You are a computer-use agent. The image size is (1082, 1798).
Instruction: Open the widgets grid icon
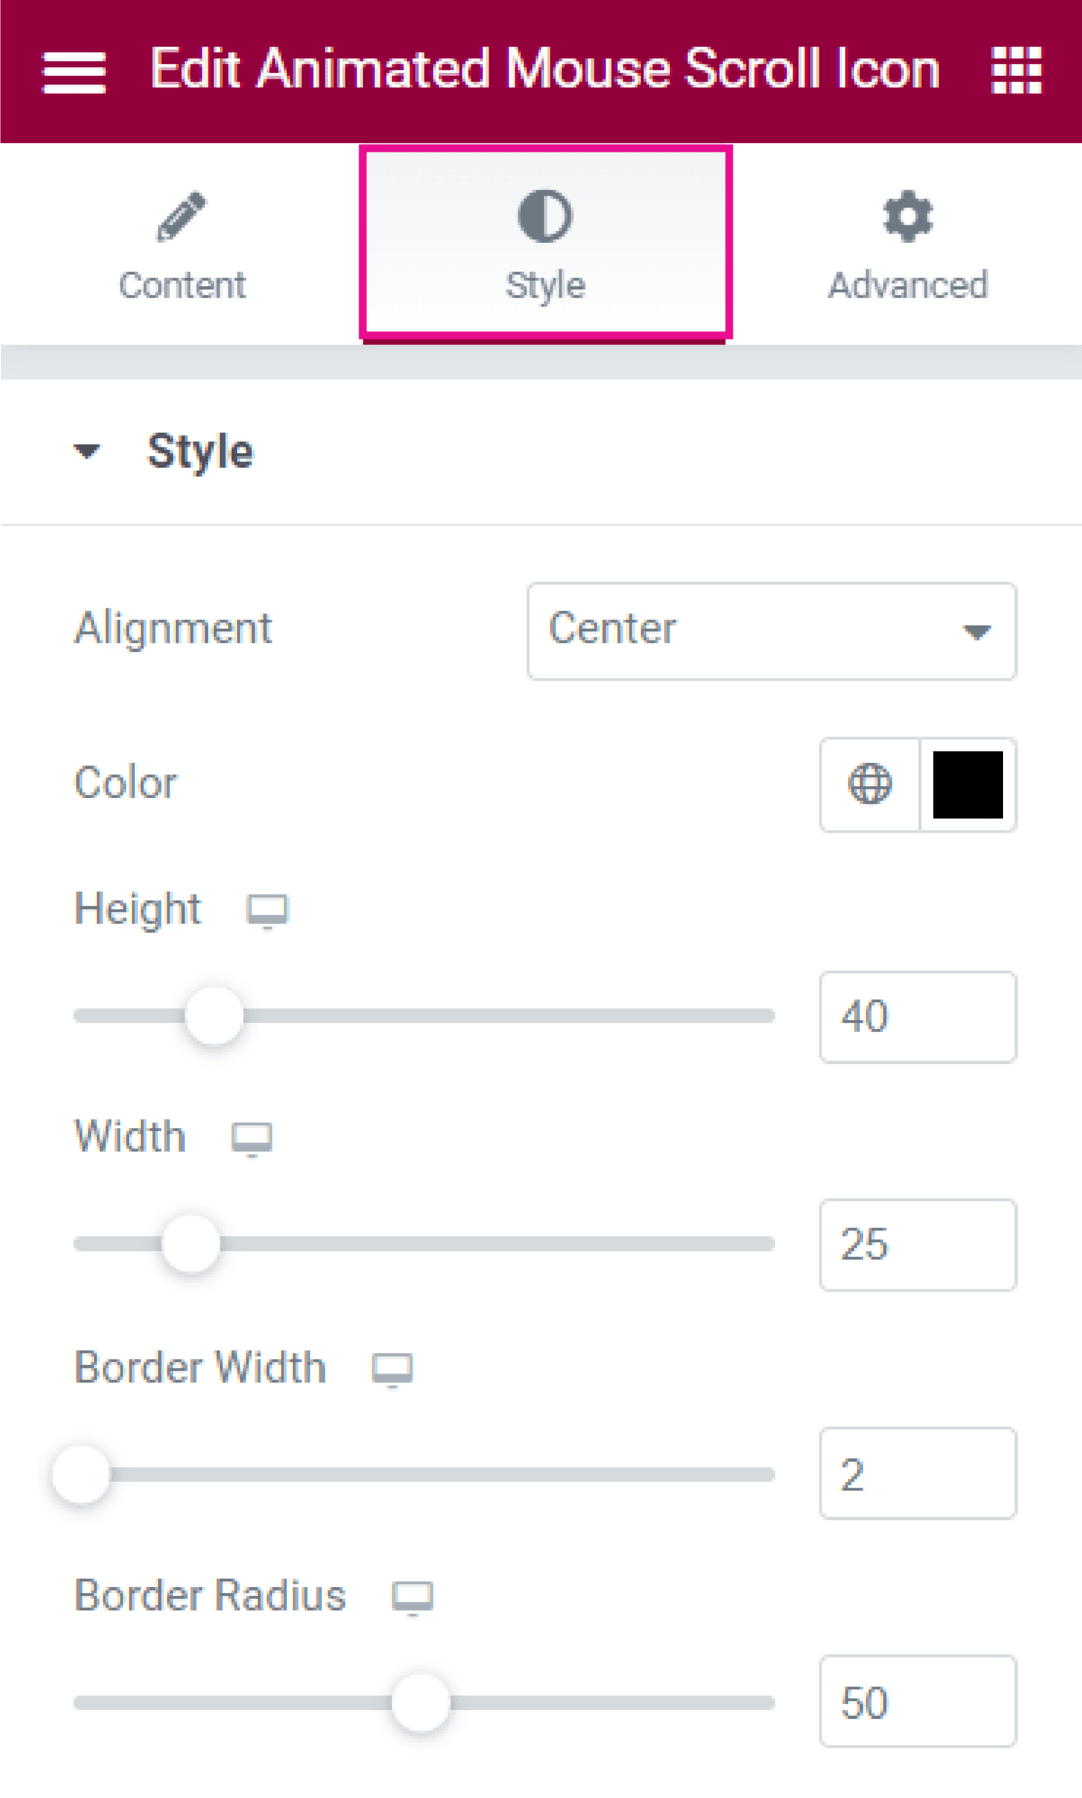pyautogui.click(x=1016, y=70)
